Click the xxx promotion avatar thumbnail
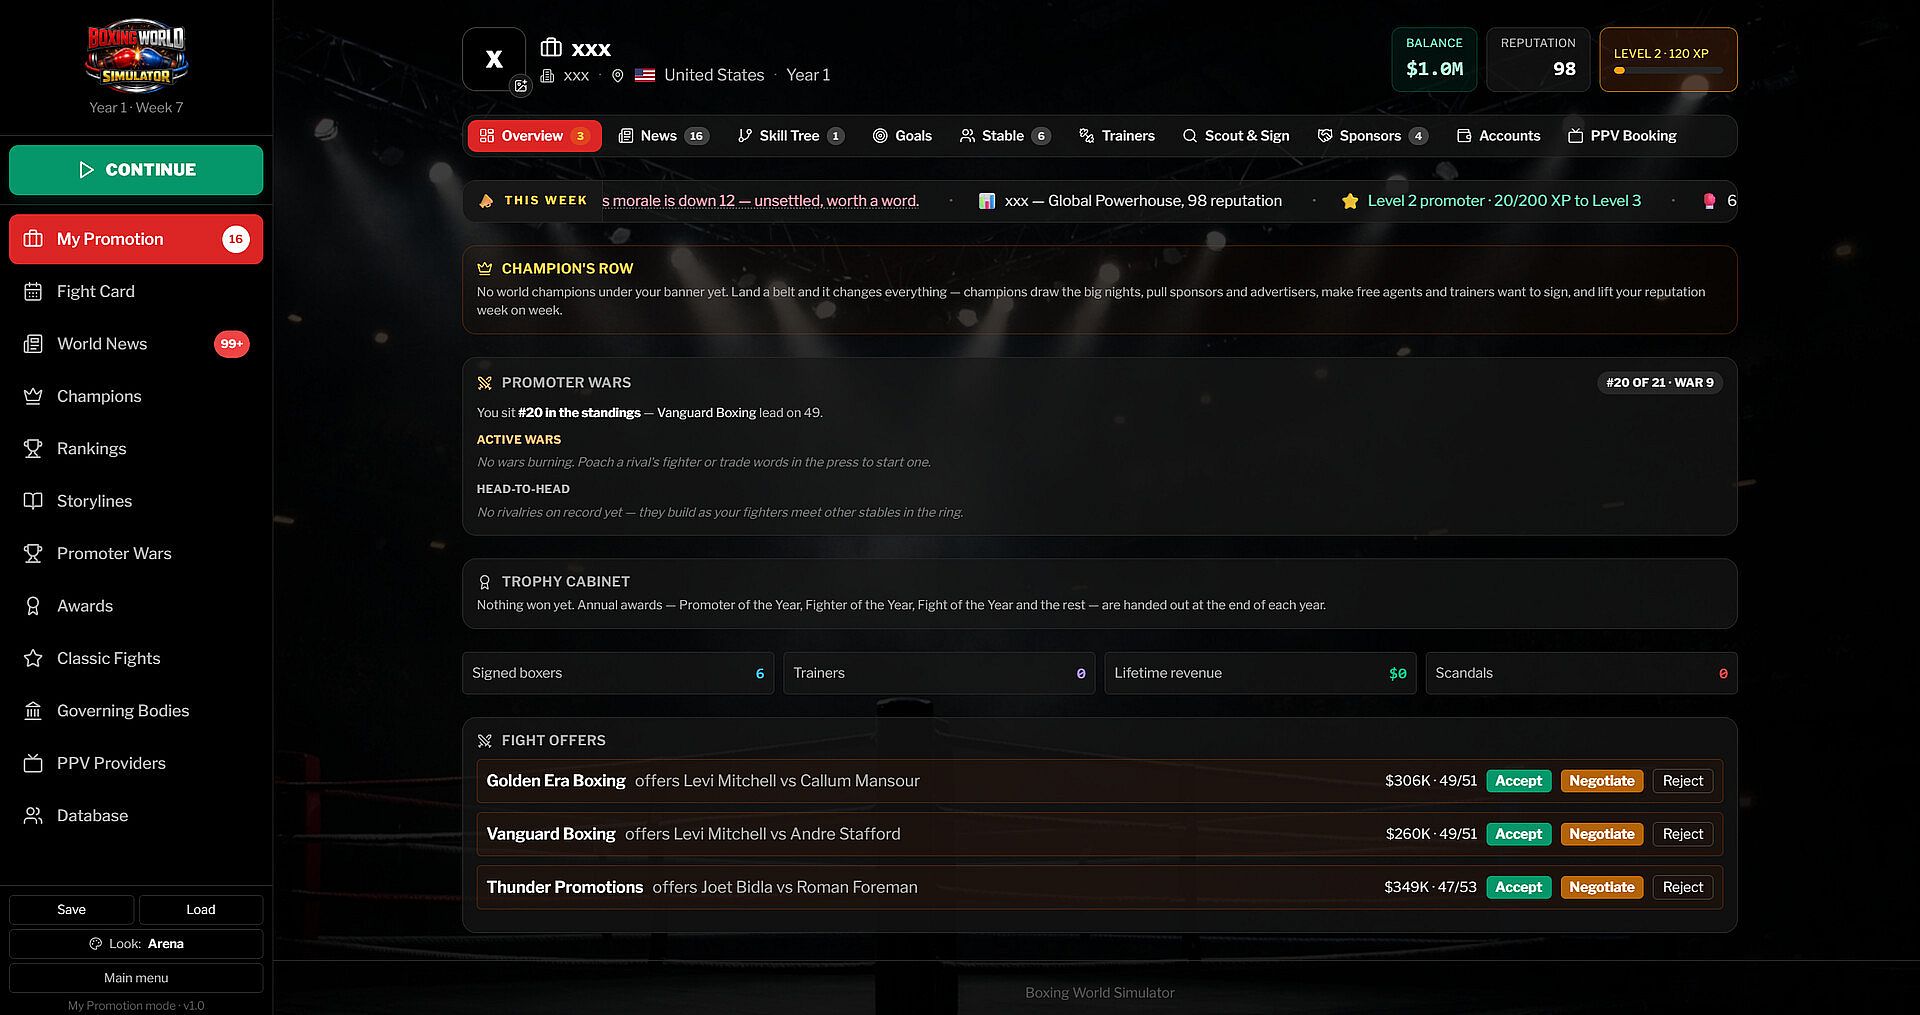Screen dimensions: 1920x1015 coord(494,59)
